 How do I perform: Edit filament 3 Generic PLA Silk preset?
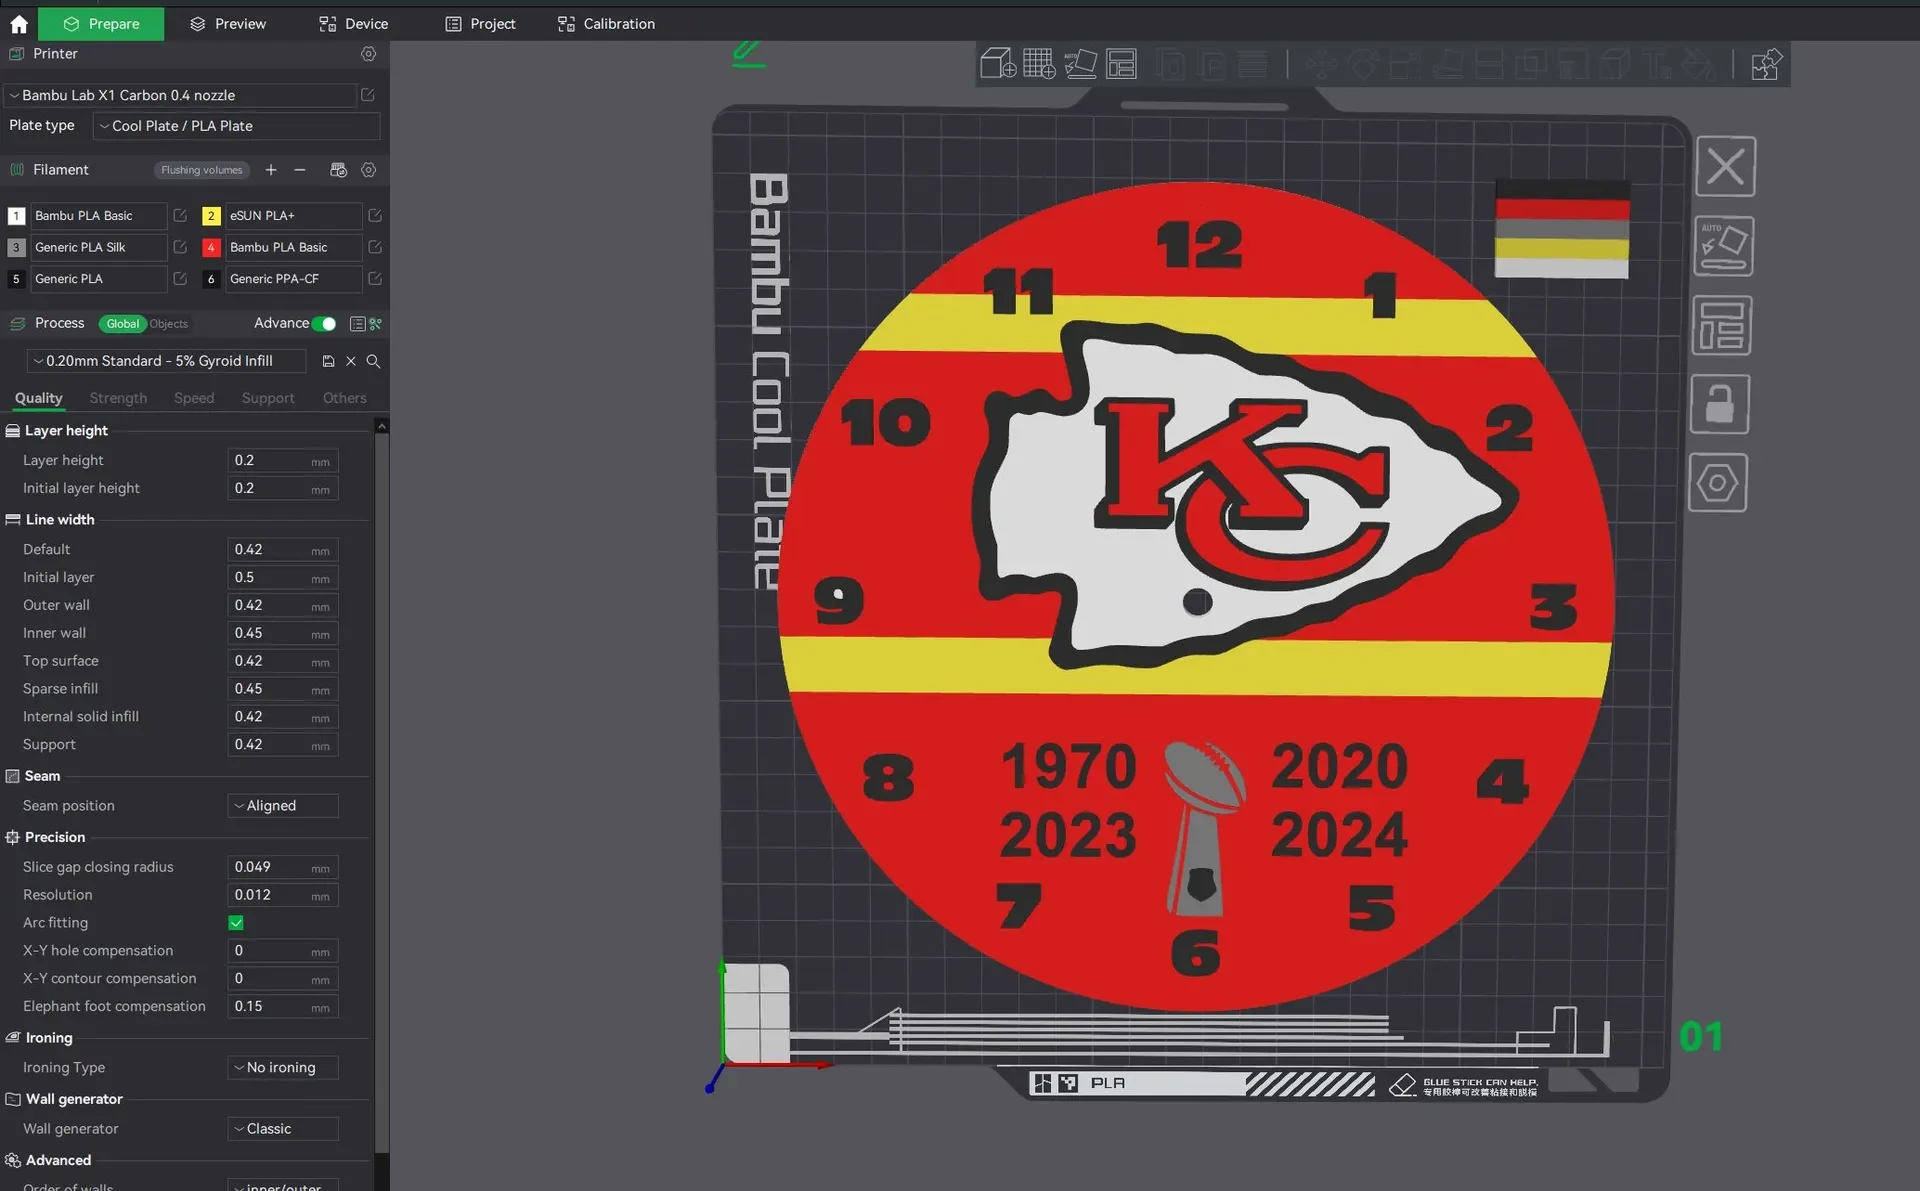click(x=180, y=247)
